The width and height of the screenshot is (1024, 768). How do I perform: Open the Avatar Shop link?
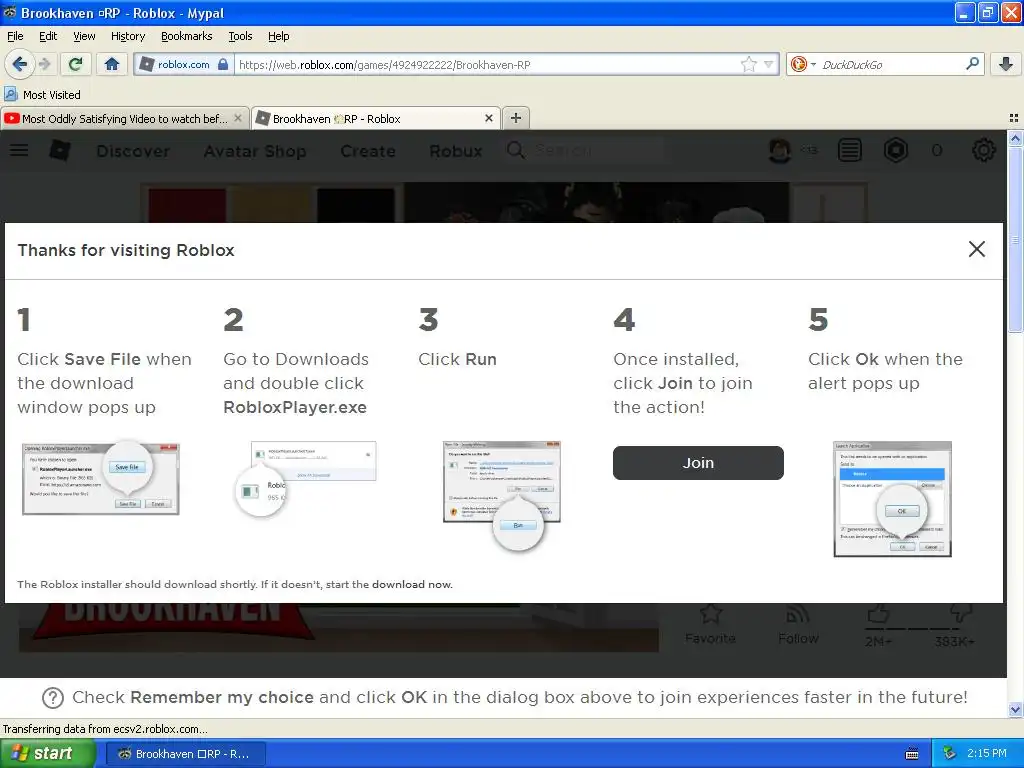pyautogui.click(x=255, y=152)
